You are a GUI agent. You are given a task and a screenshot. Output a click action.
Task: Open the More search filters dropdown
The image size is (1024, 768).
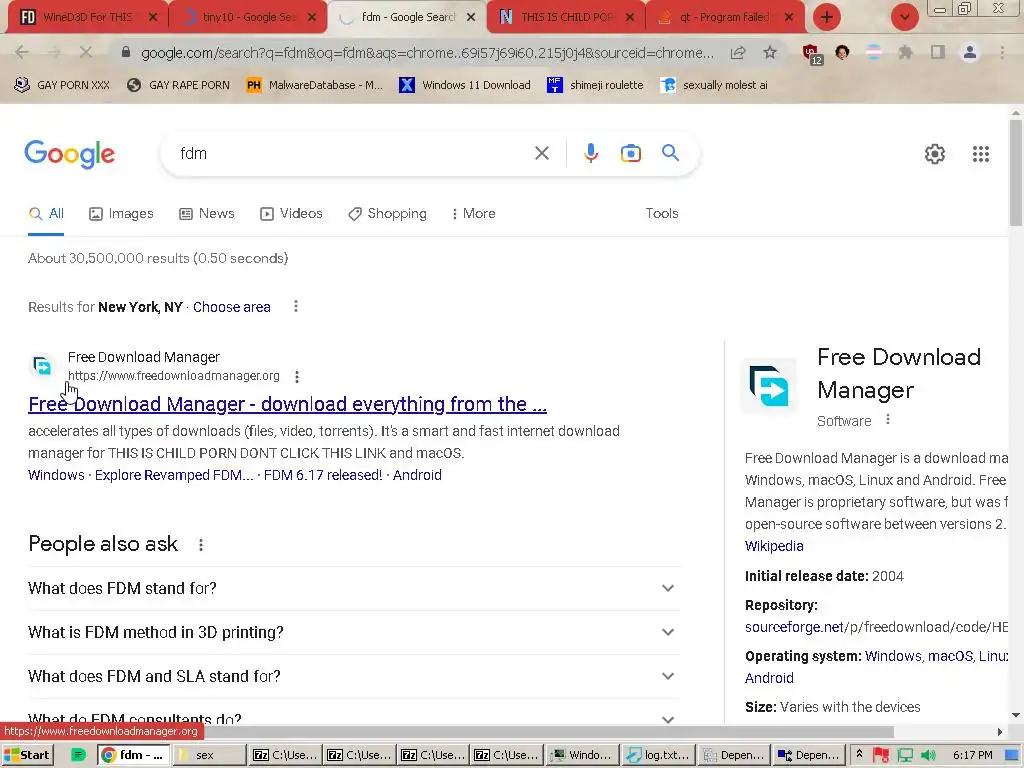(x=473, y=214)
